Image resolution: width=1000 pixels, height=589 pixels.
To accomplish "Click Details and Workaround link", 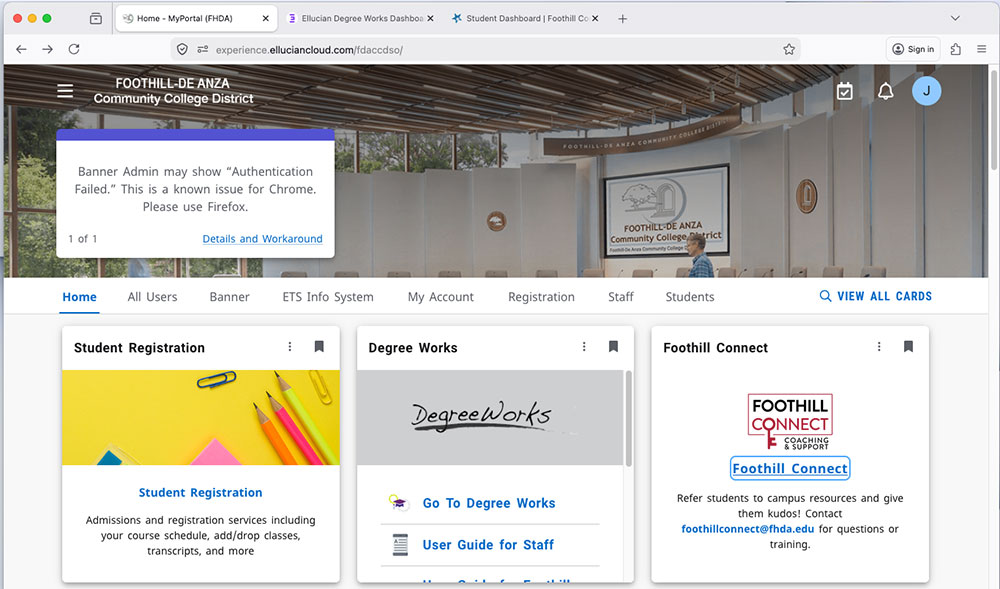I will pos(262,239).
